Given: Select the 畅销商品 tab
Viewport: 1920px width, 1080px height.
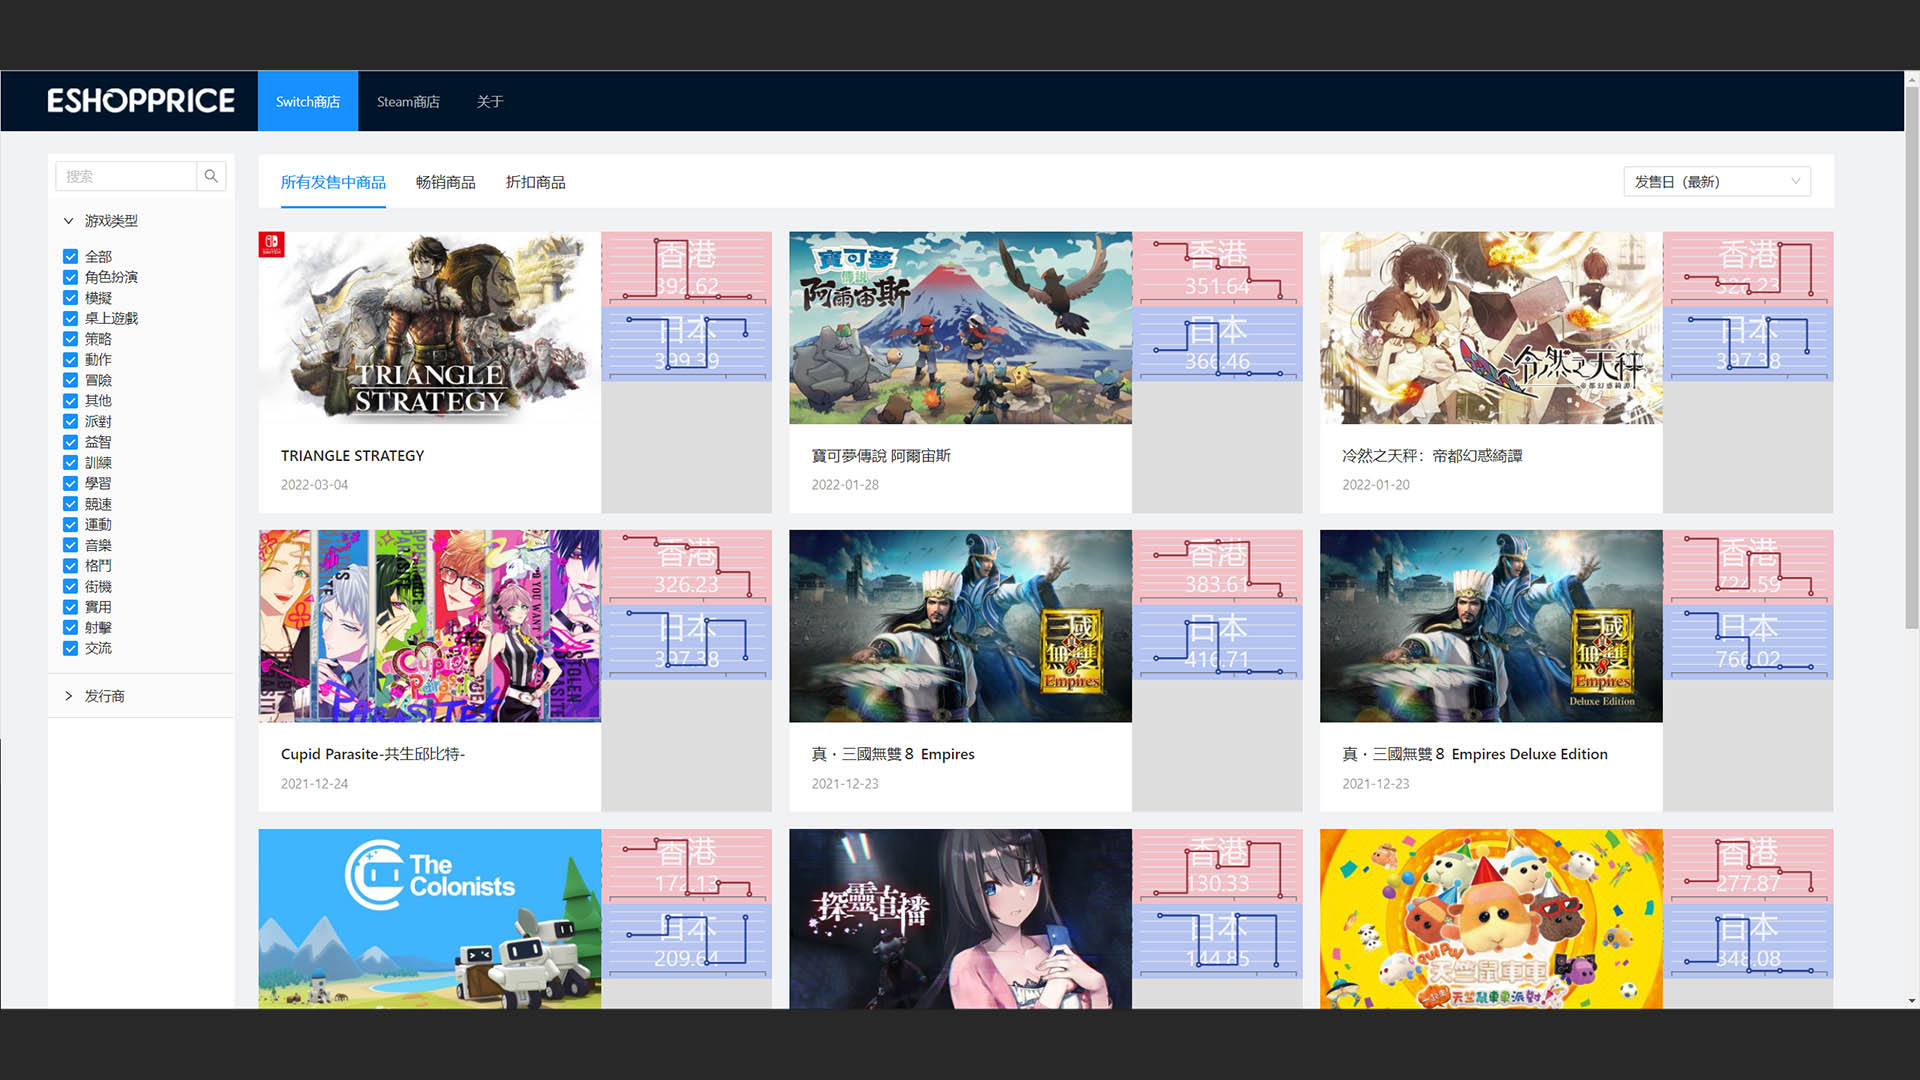Looking at the screenshot, I should tap(446, 182).
